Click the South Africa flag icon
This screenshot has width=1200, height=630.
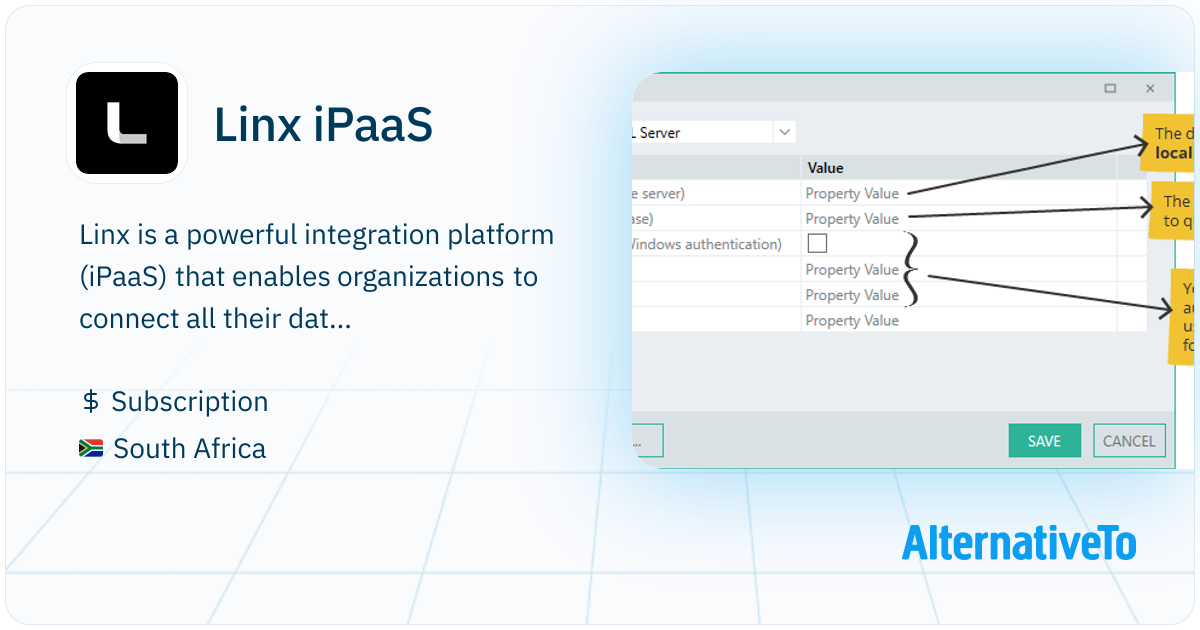click(x=91, y=449)
